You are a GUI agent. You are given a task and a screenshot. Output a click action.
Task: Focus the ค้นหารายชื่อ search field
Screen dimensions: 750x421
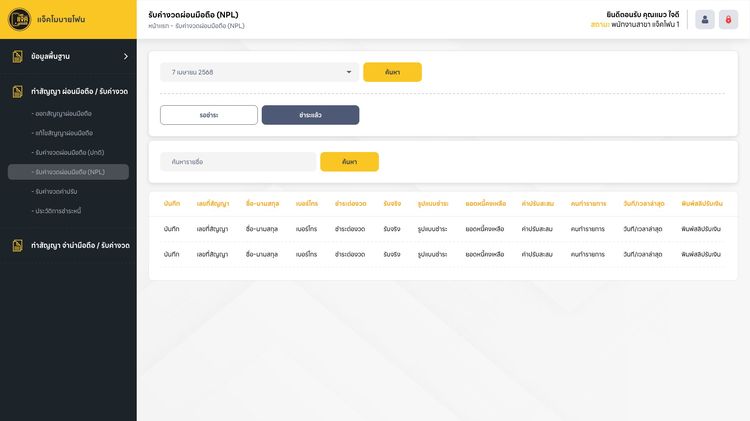coord(238,161)
